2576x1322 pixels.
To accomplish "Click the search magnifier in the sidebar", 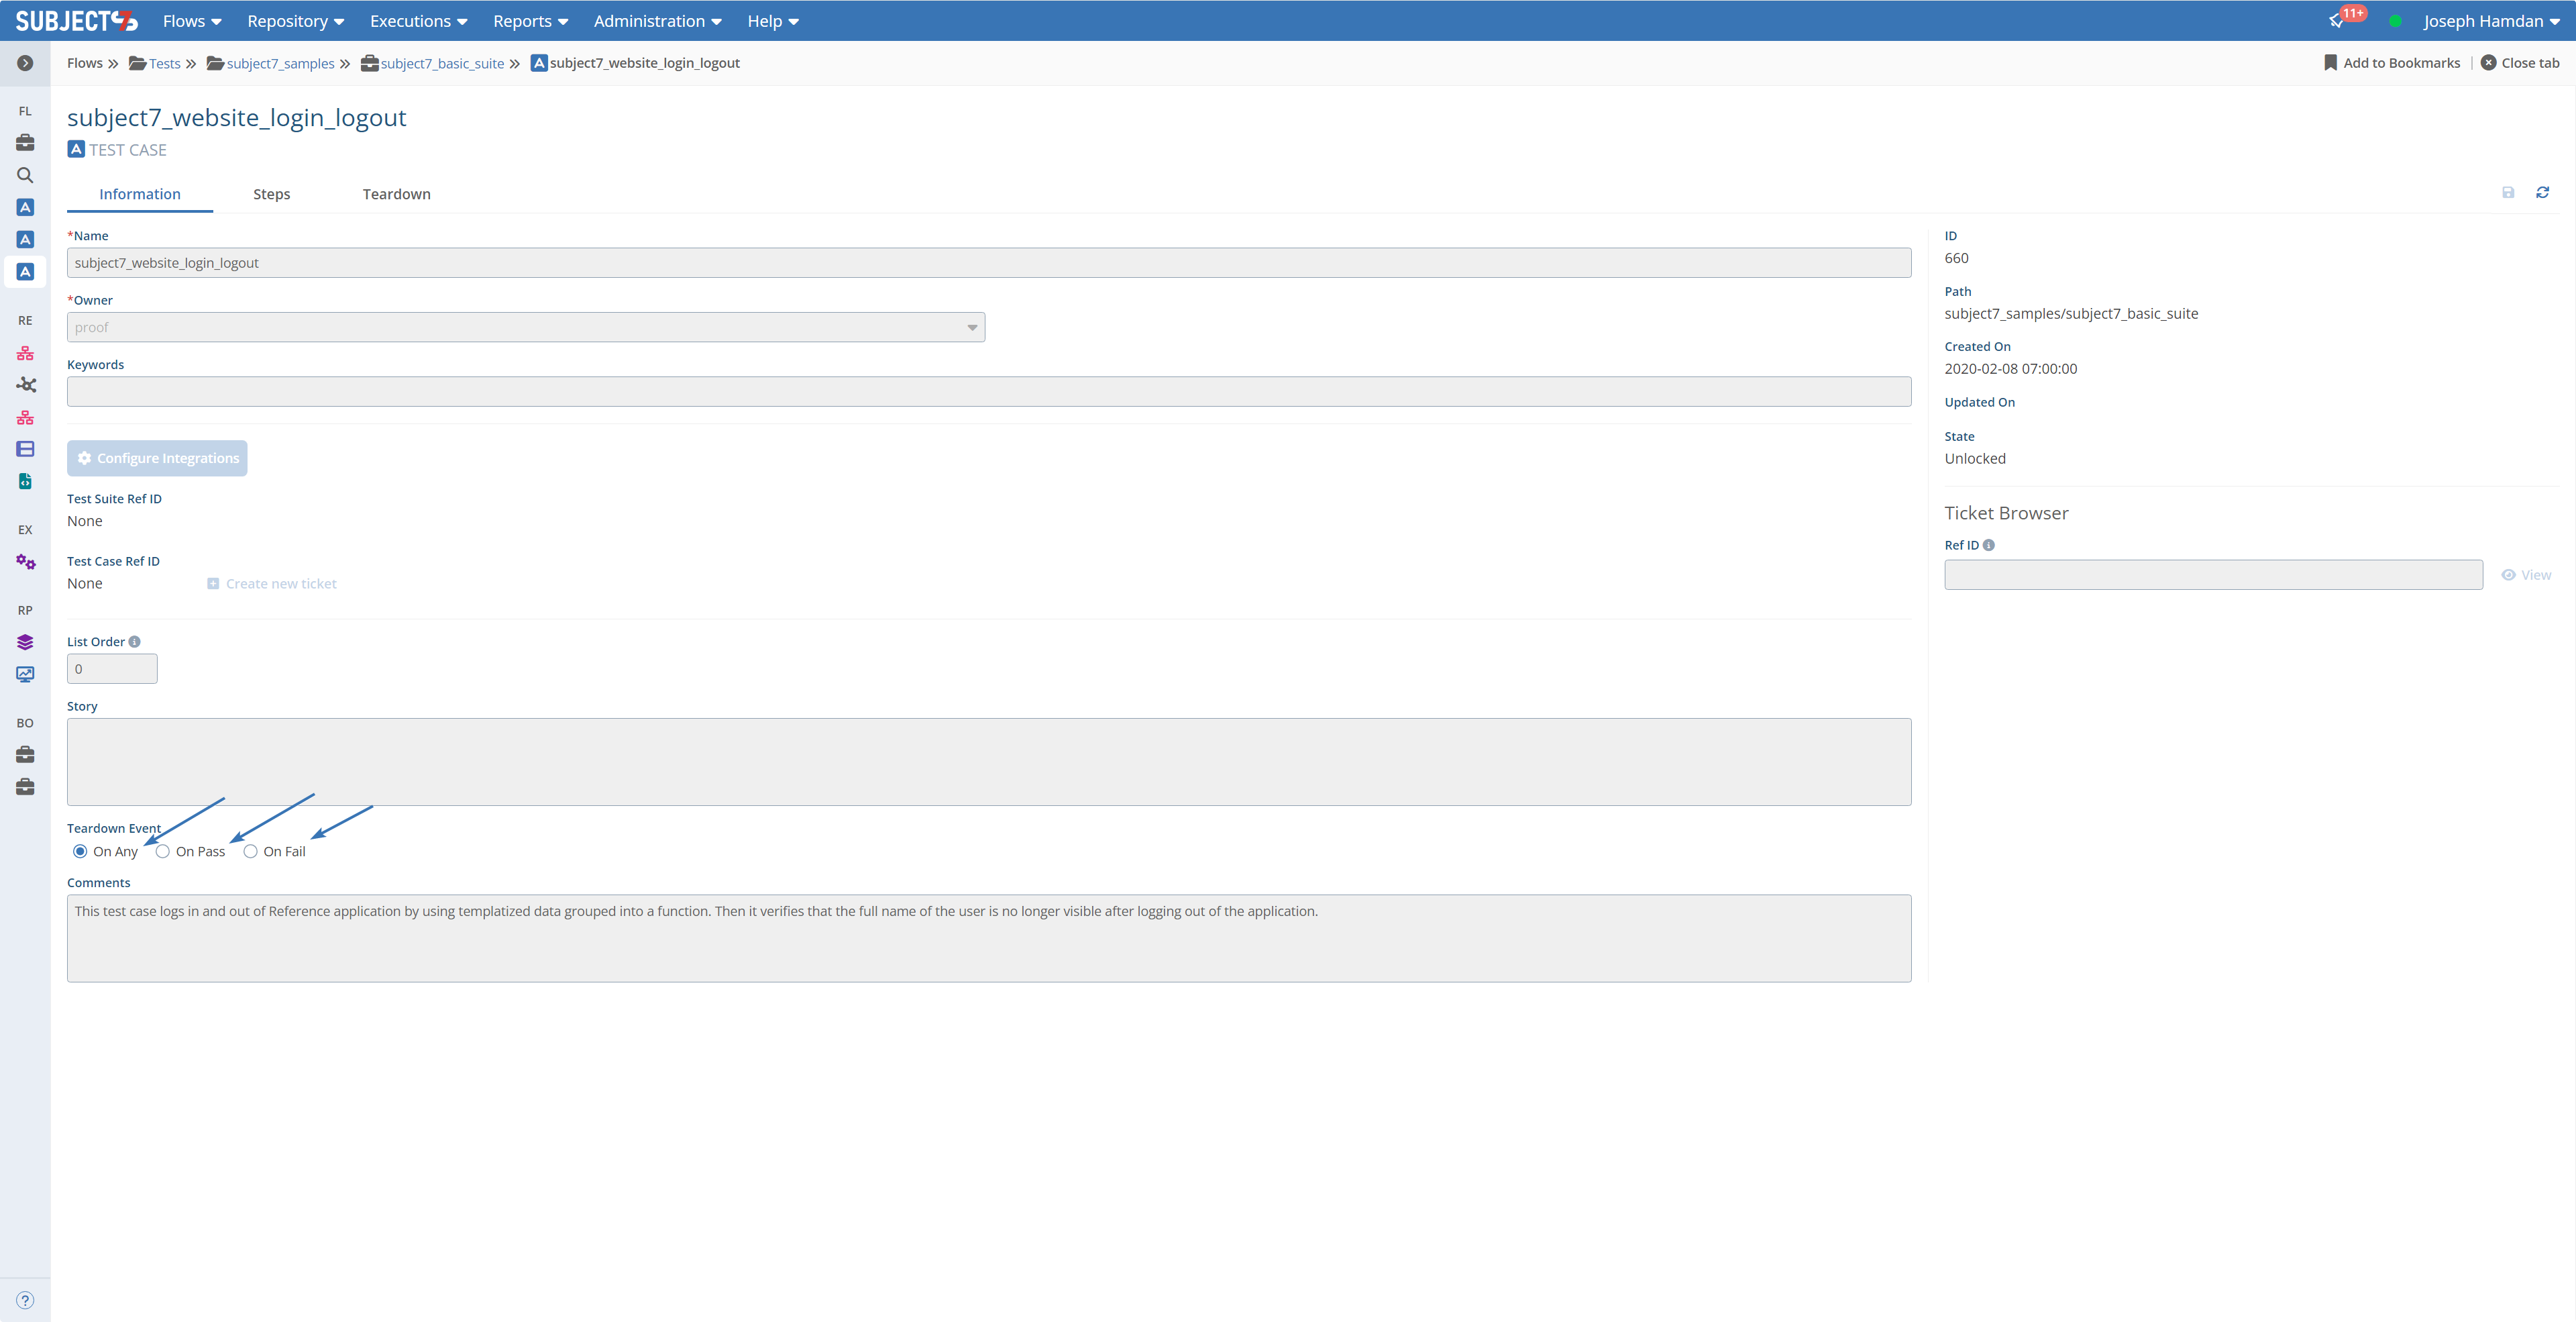I will pos(25,175).
